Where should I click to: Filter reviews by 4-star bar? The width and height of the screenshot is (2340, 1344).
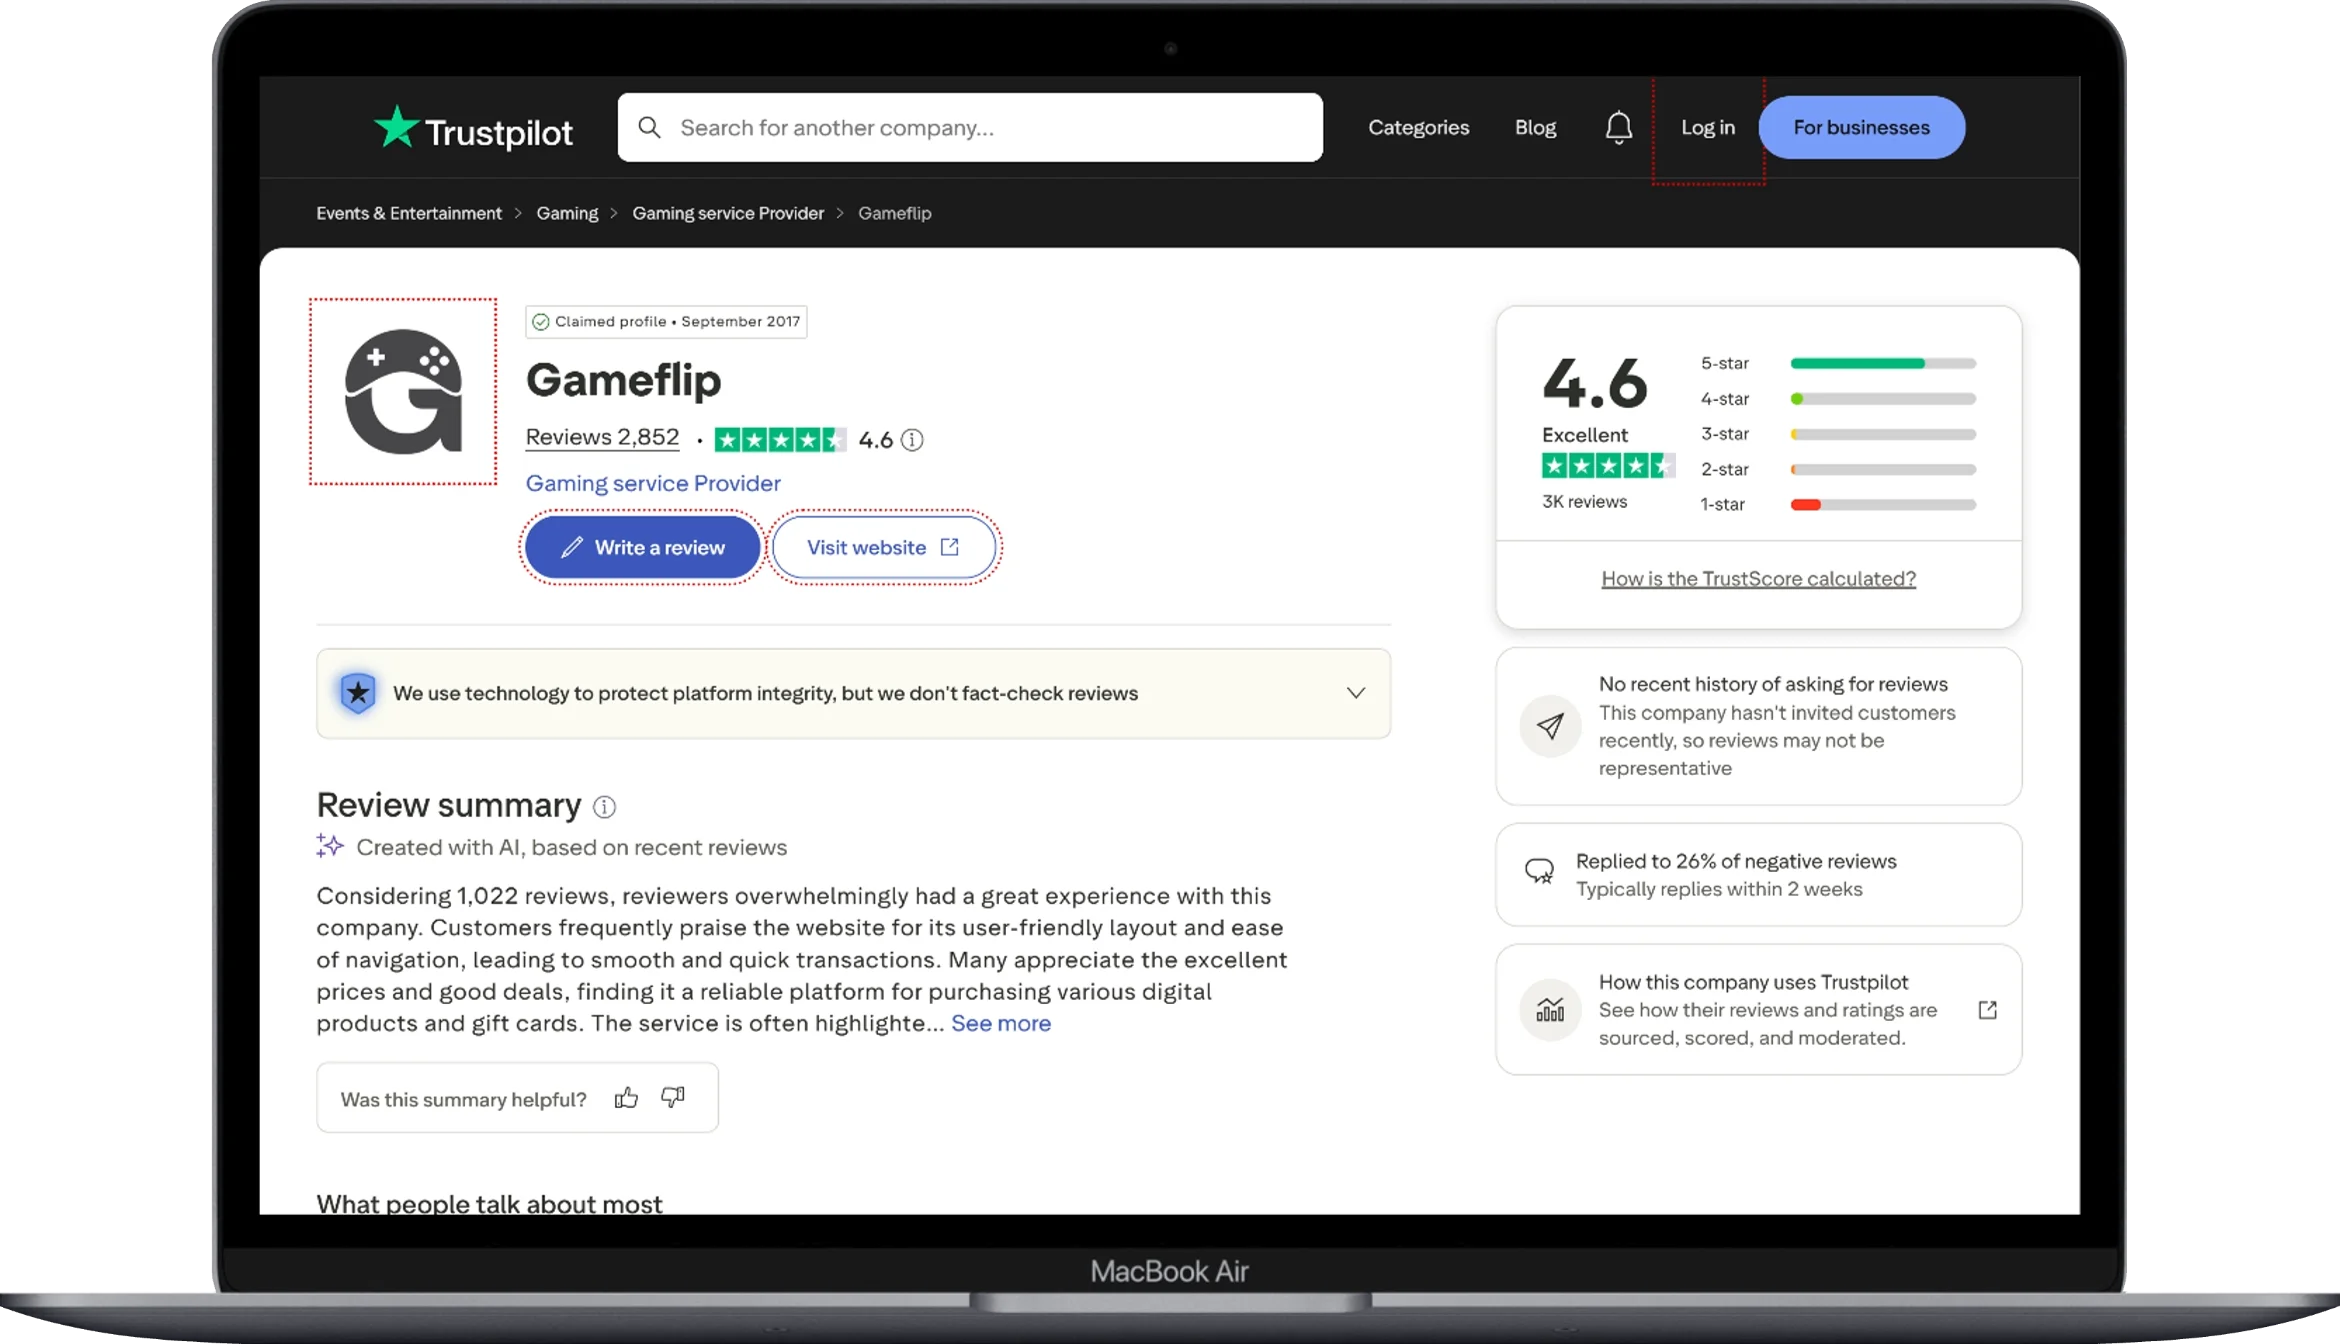[1838, 399]
